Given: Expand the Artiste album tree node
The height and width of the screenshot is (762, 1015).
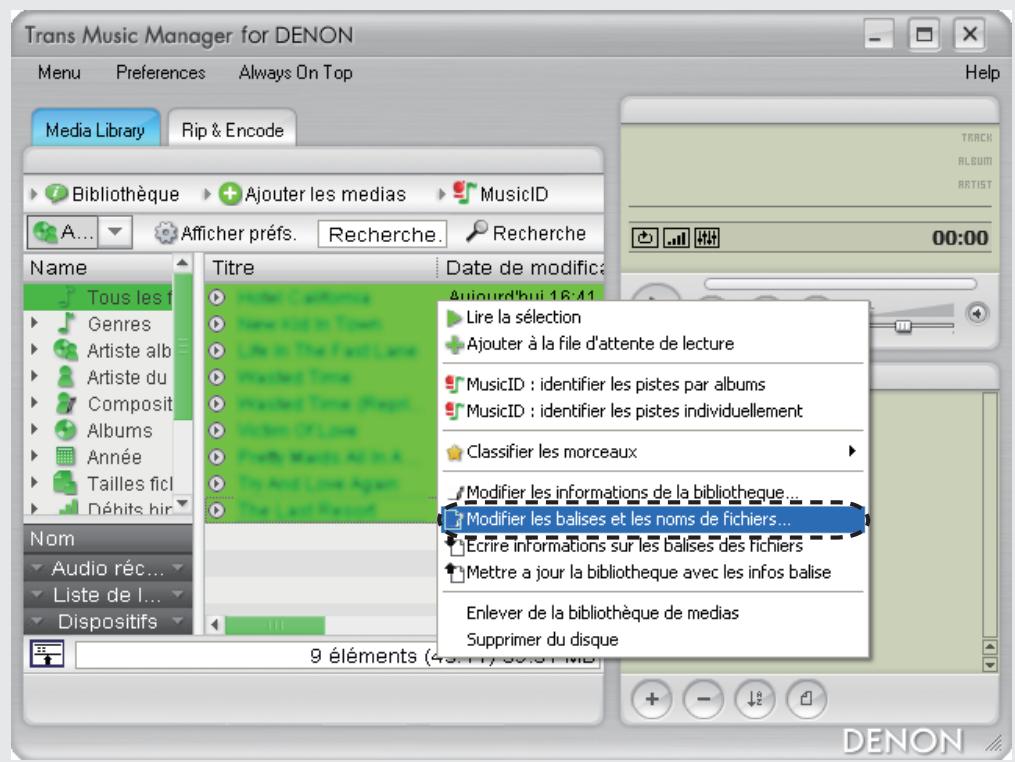Looking at the screenshot, I should tap(34, 349).
